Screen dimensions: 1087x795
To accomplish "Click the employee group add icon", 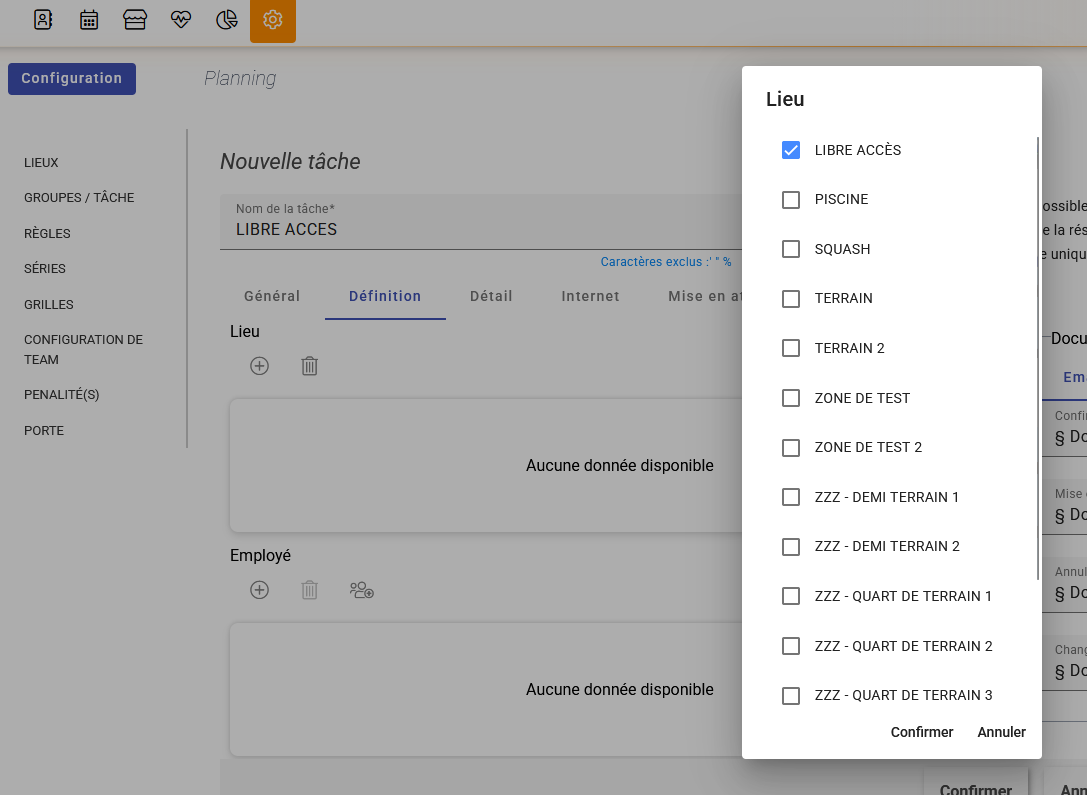I will 361,590.
